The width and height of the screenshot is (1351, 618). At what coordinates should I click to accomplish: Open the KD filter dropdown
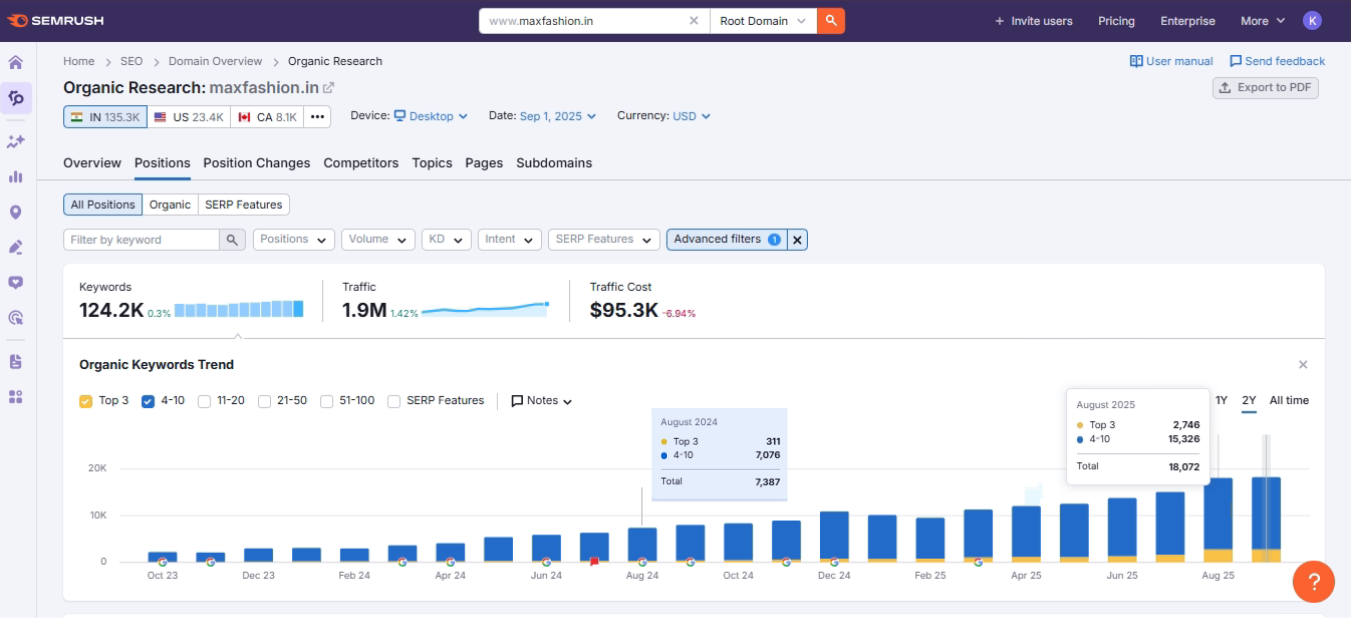(446, 240)
